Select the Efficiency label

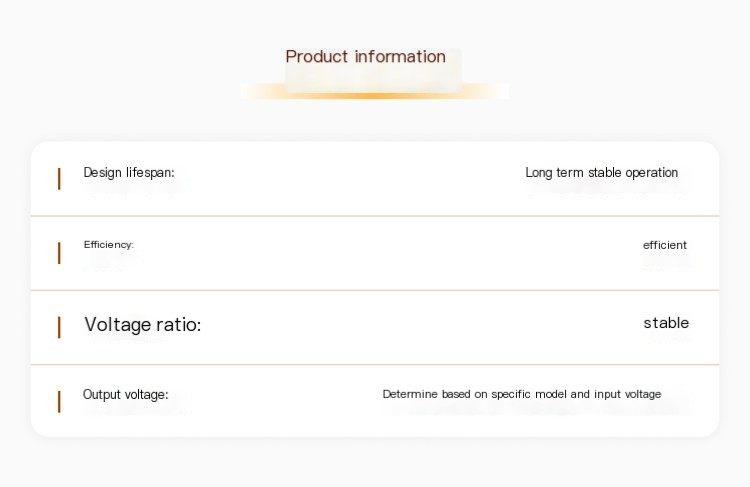[x=109, y=244]
